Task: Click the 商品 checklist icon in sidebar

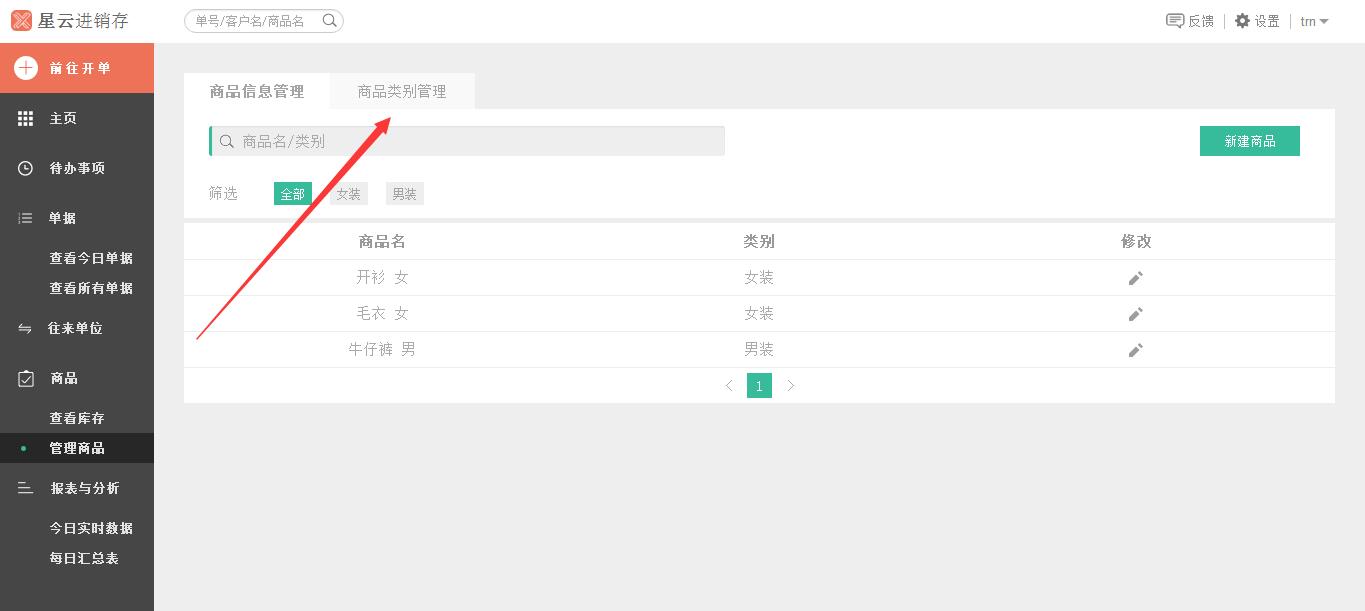Action: 24,378
